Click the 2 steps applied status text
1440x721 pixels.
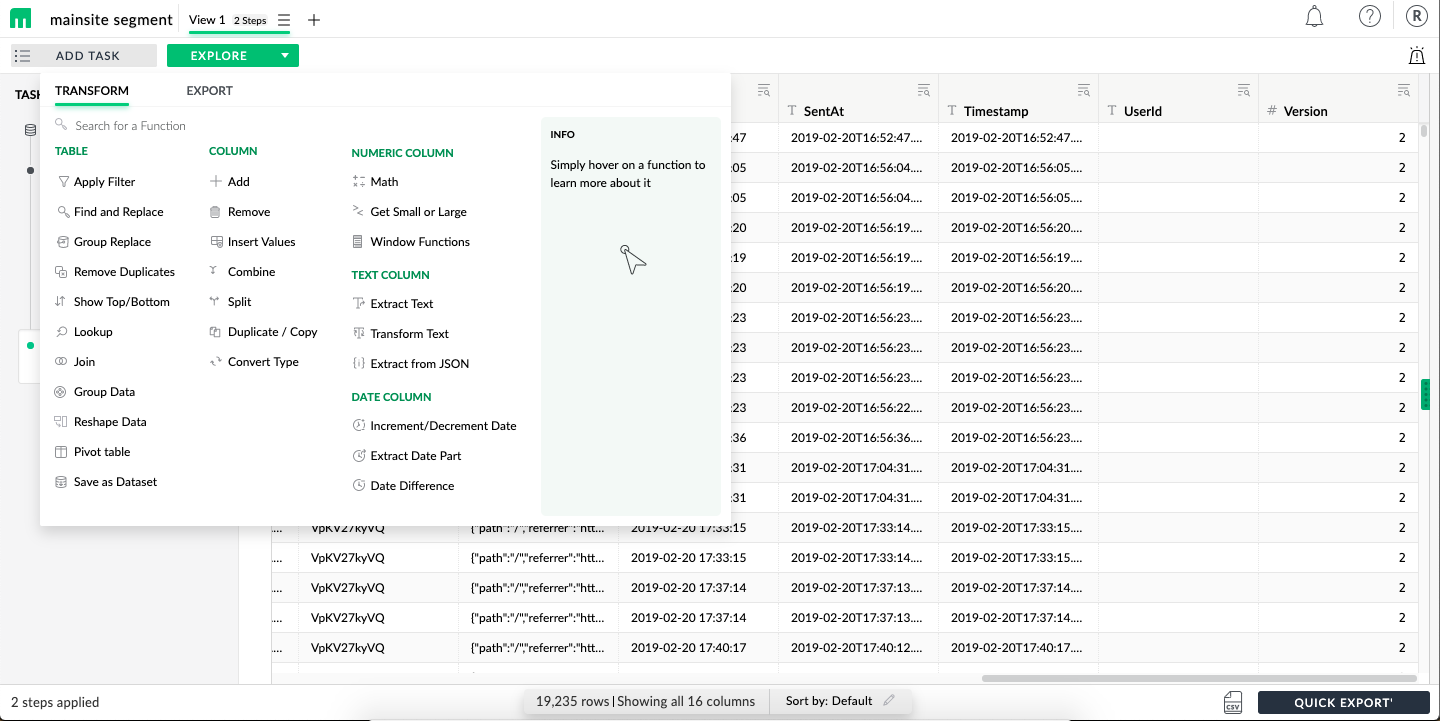click(55, 702)
